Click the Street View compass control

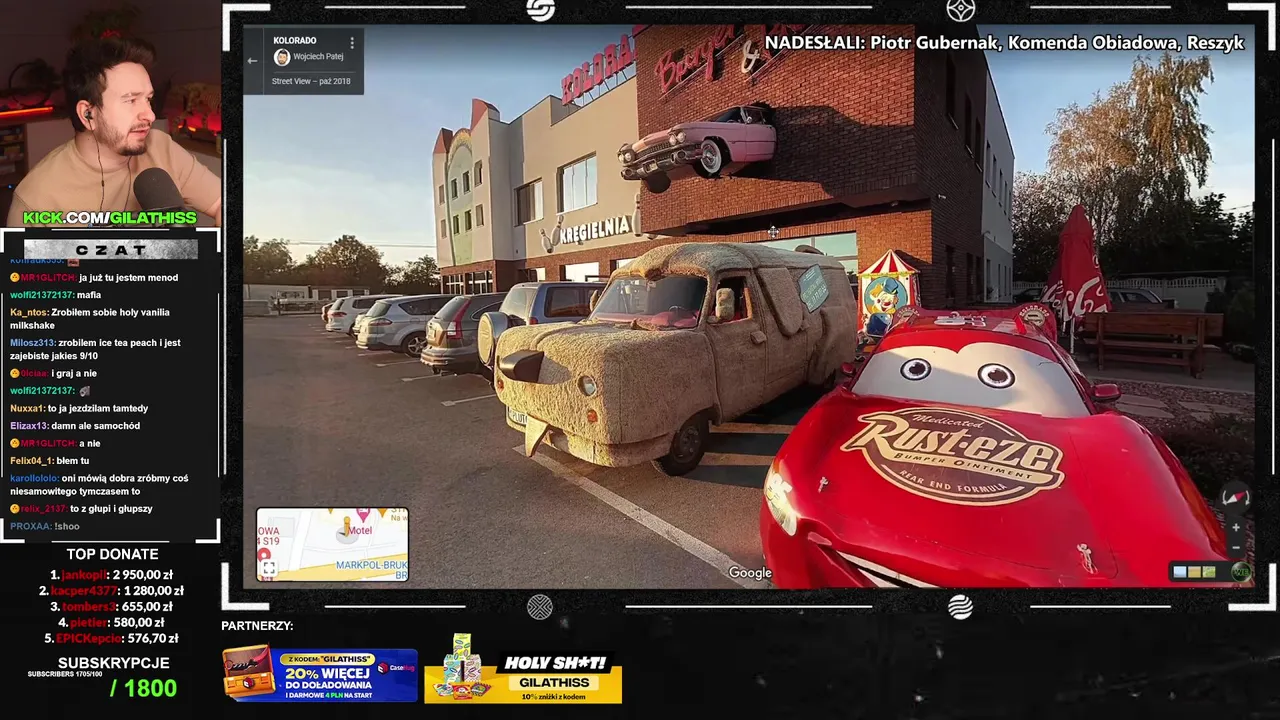[x=1236, y=497]
